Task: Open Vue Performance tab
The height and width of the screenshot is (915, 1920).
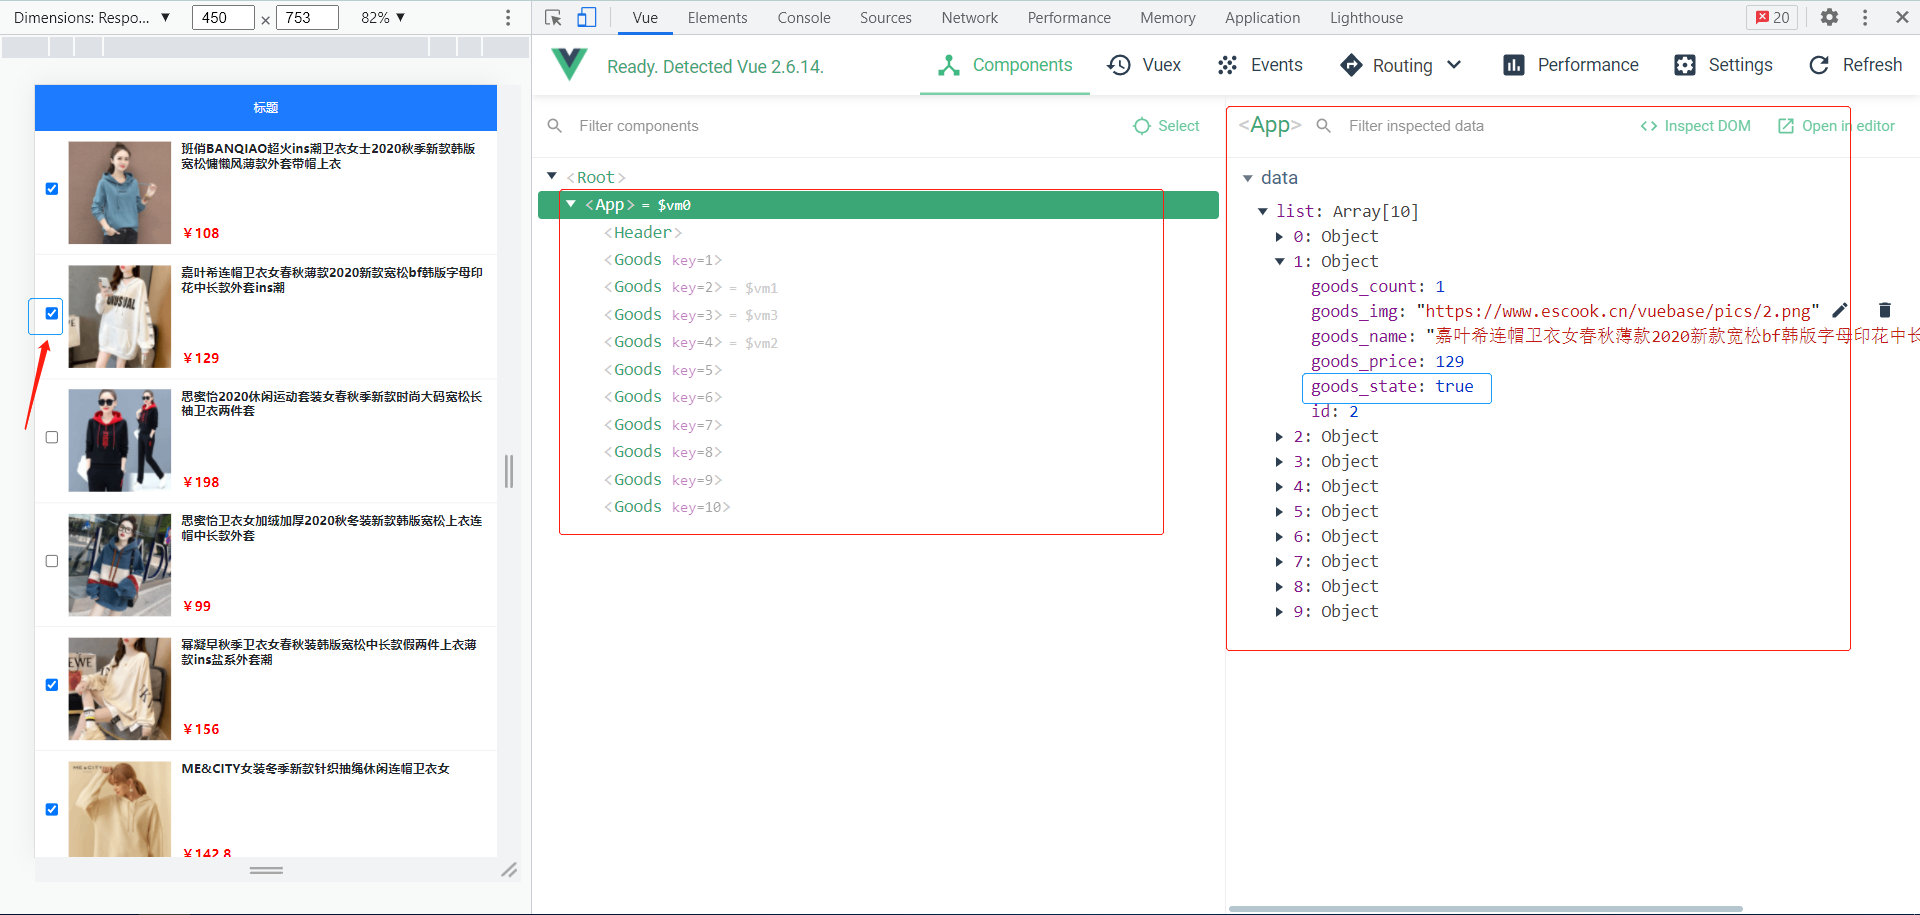Action: click(x=1570, y=65)
